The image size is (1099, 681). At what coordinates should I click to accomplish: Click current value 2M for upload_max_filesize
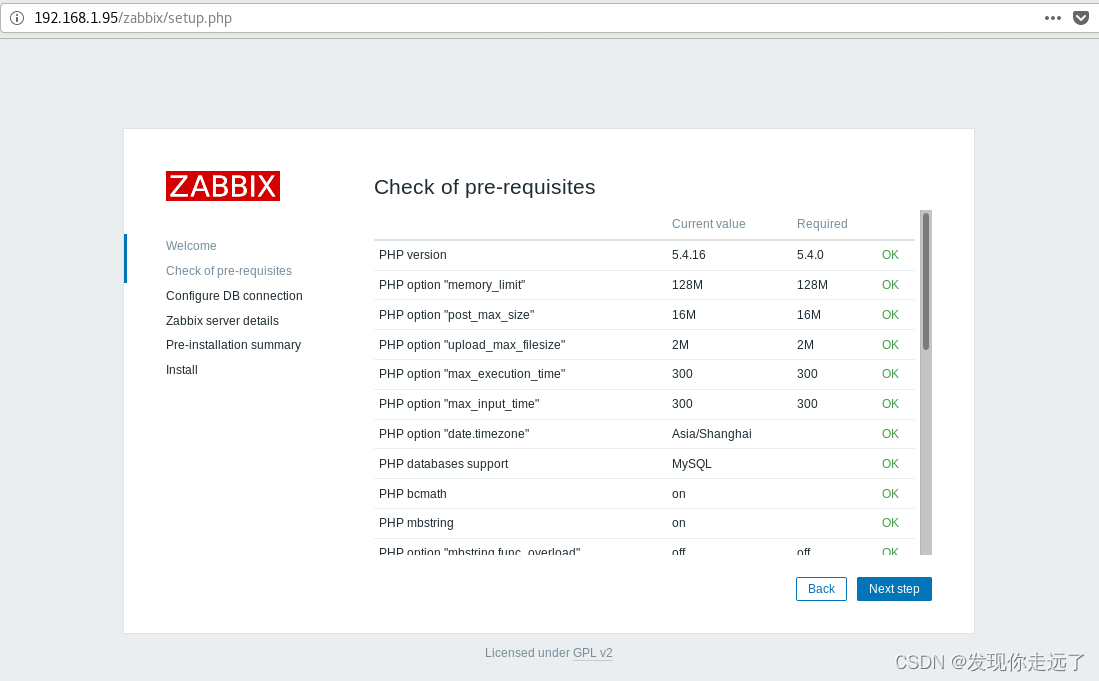point(680,345)
